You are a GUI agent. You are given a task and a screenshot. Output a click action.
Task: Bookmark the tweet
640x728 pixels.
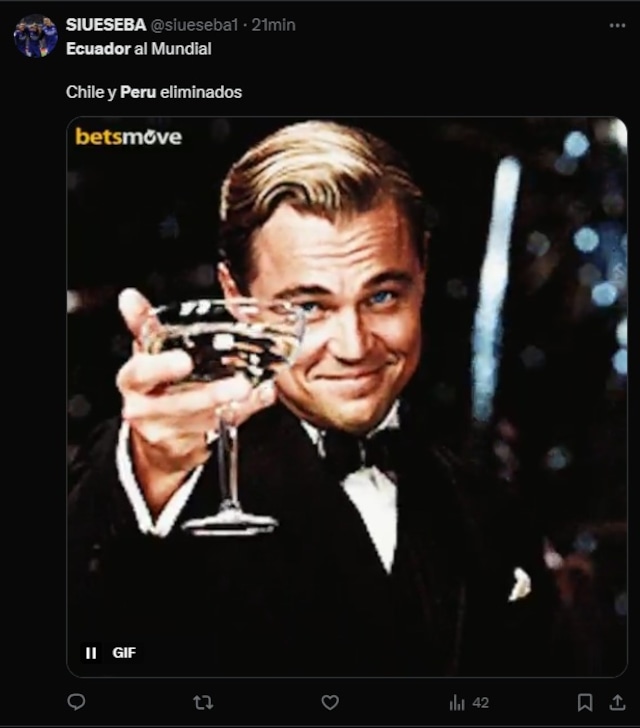pyautogui.click(x=585, y=702)
